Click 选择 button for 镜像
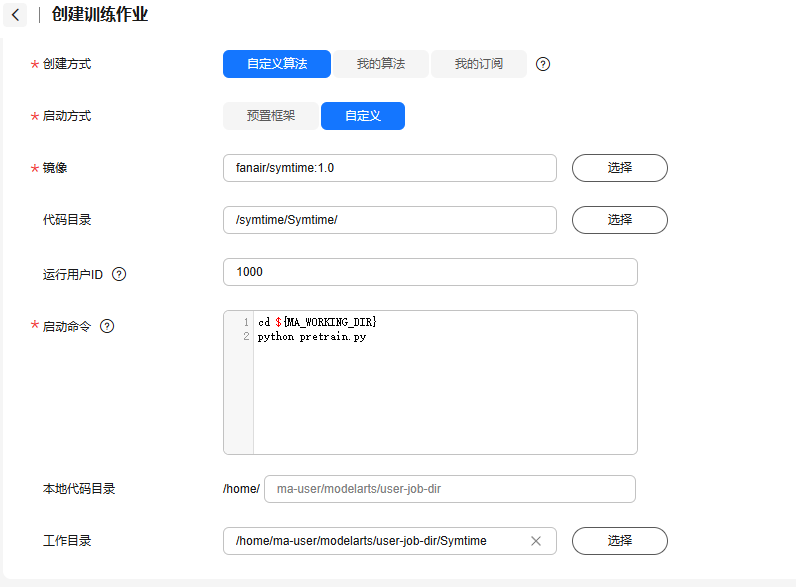The height and width of the screenshot is (587, 796). tap(619, 168)
